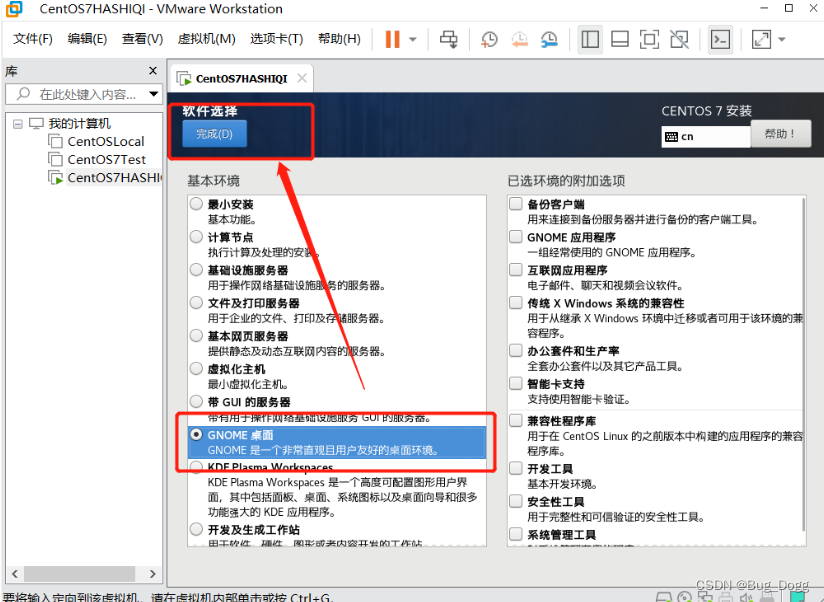Open the 虚拟机(M) menu
Image resolution: width=824 pixels, height=602 pixels.
pos(207,39)
